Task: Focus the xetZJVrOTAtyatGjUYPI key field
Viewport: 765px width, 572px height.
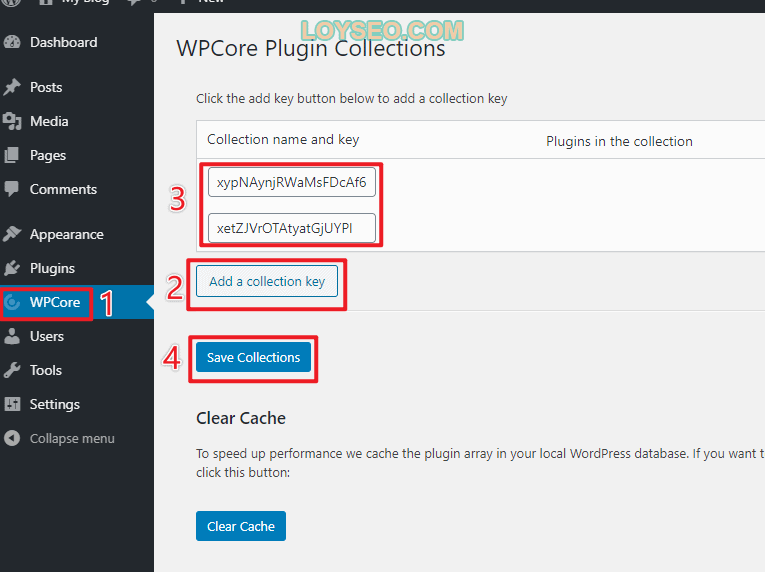Action: (292, 228)
